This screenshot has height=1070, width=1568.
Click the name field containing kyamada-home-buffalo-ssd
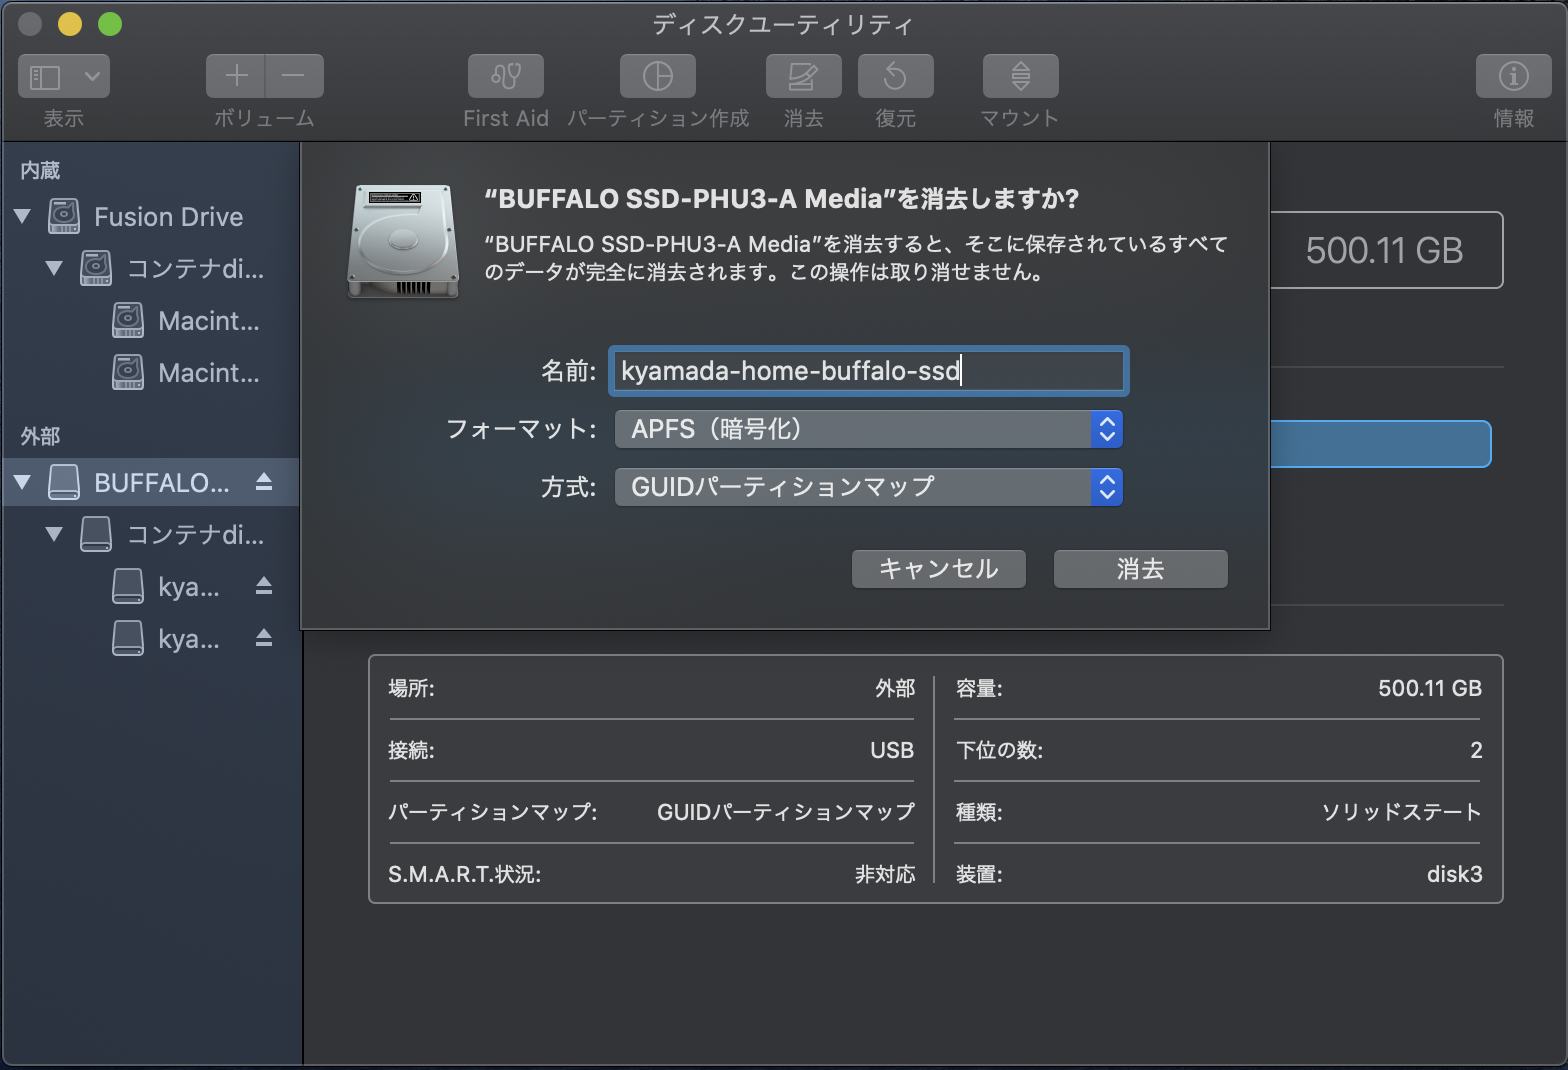pyautogui.click(x=868, y=371)
